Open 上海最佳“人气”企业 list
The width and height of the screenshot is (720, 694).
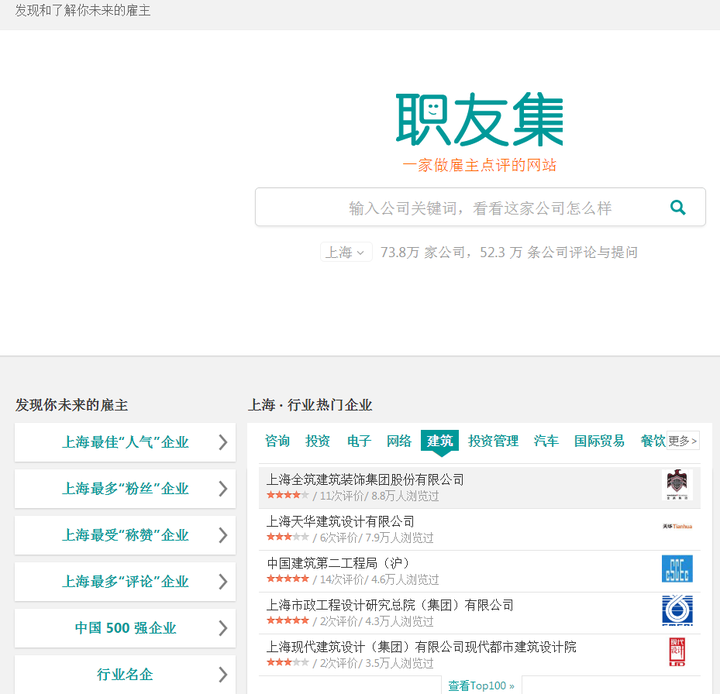(125, 442)
